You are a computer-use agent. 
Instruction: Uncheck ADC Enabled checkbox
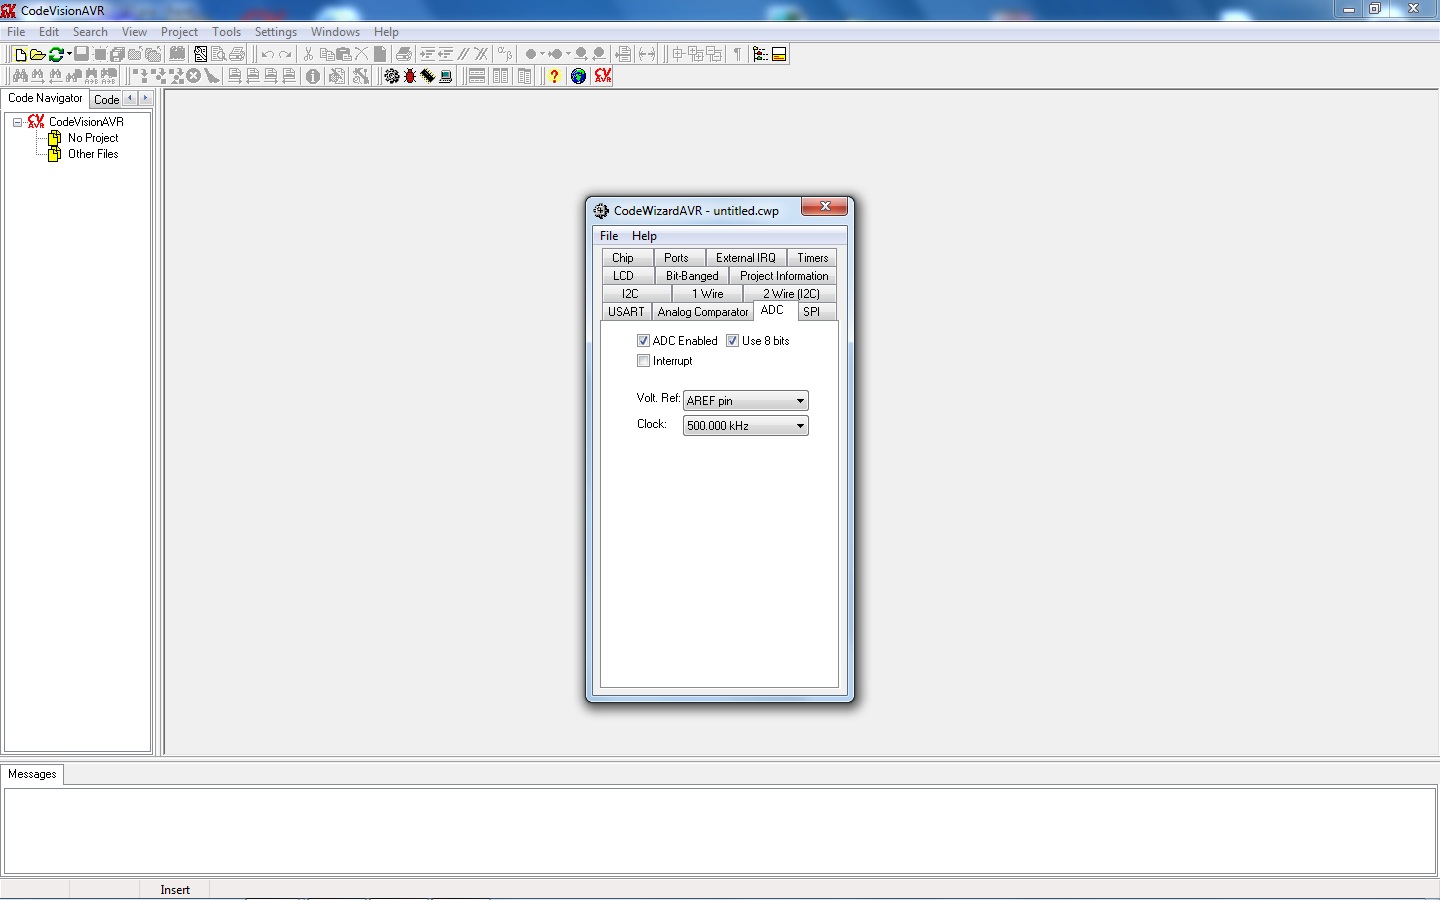pyautogui.click(x=643, y=341)
